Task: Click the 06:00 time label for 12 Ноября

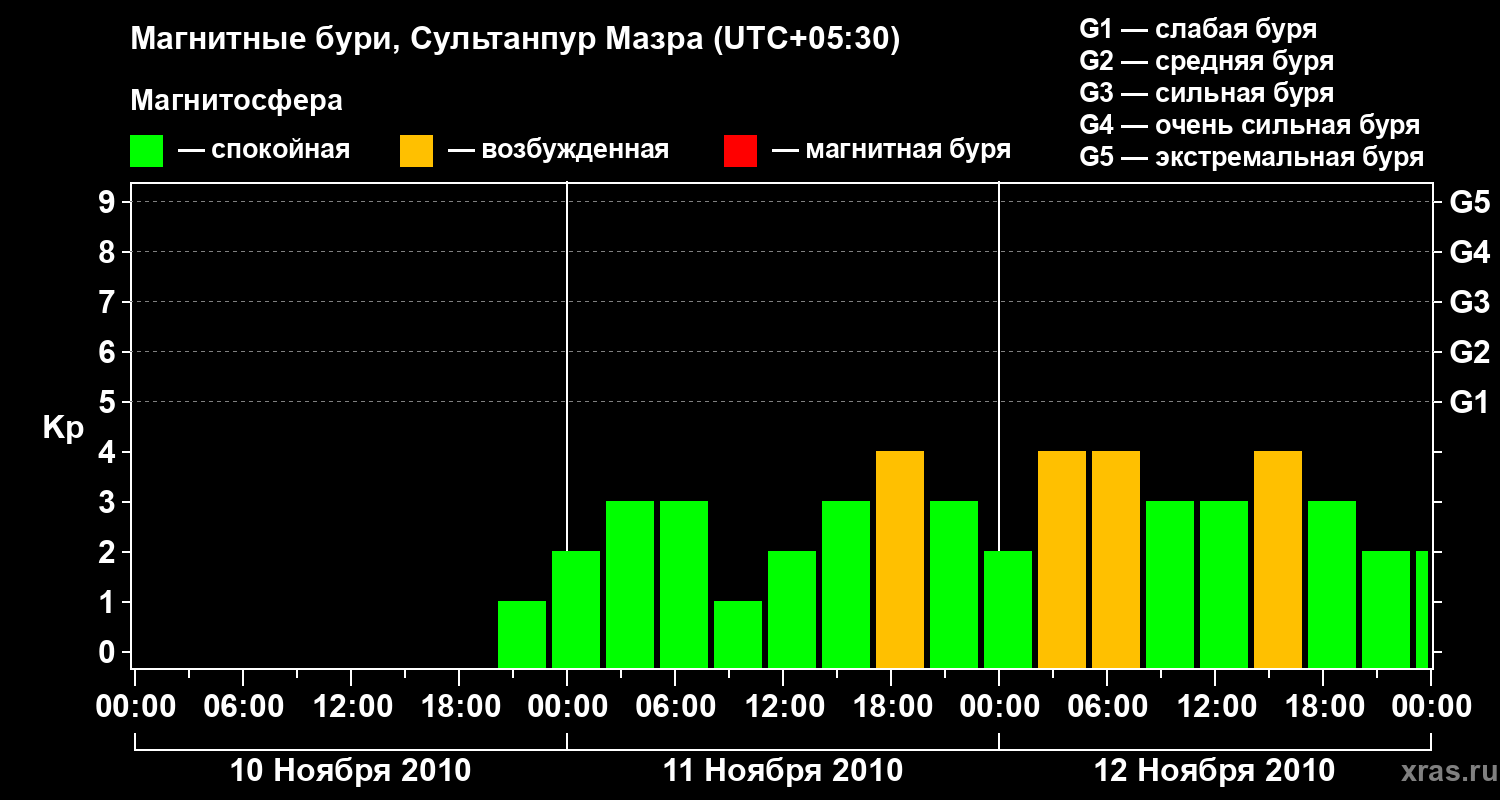Action: (x=1107, y=707)
